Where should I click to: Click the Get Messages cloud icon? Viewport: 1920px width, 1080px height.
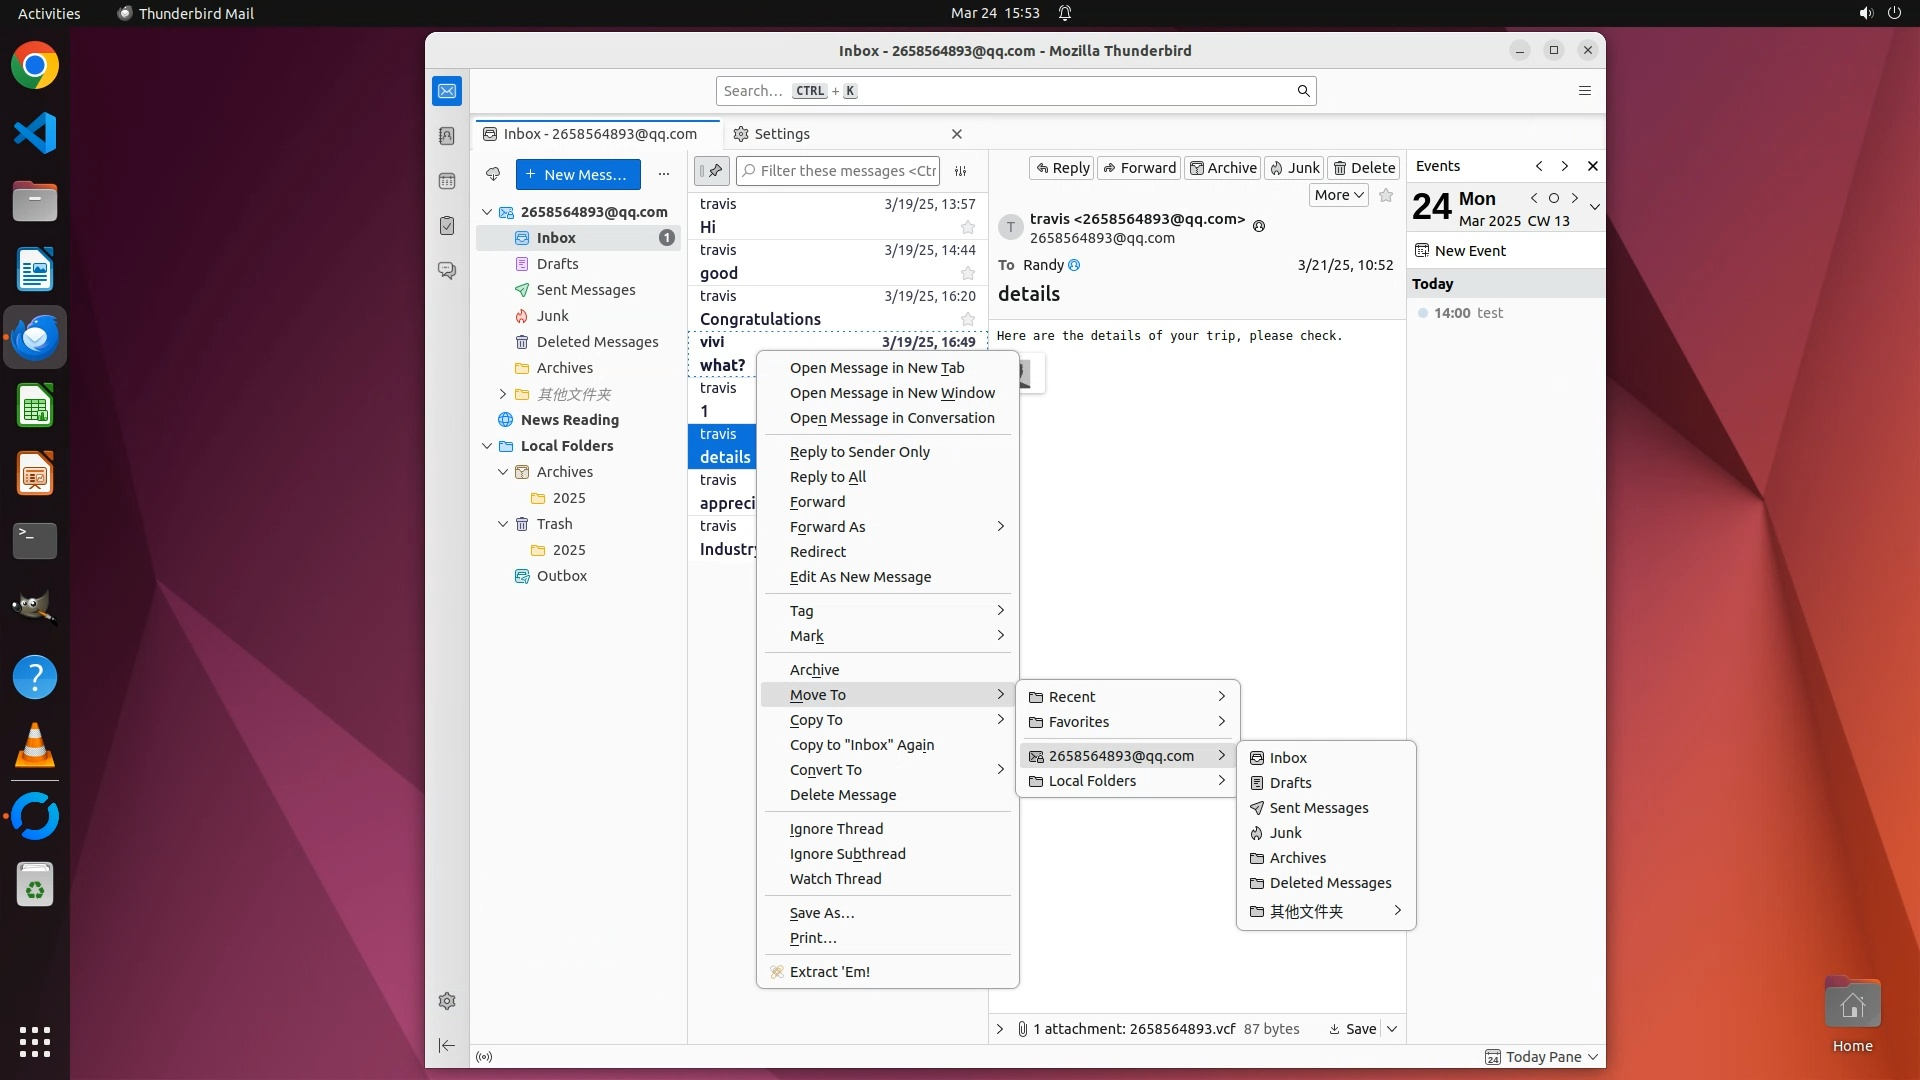click(493, 174)
